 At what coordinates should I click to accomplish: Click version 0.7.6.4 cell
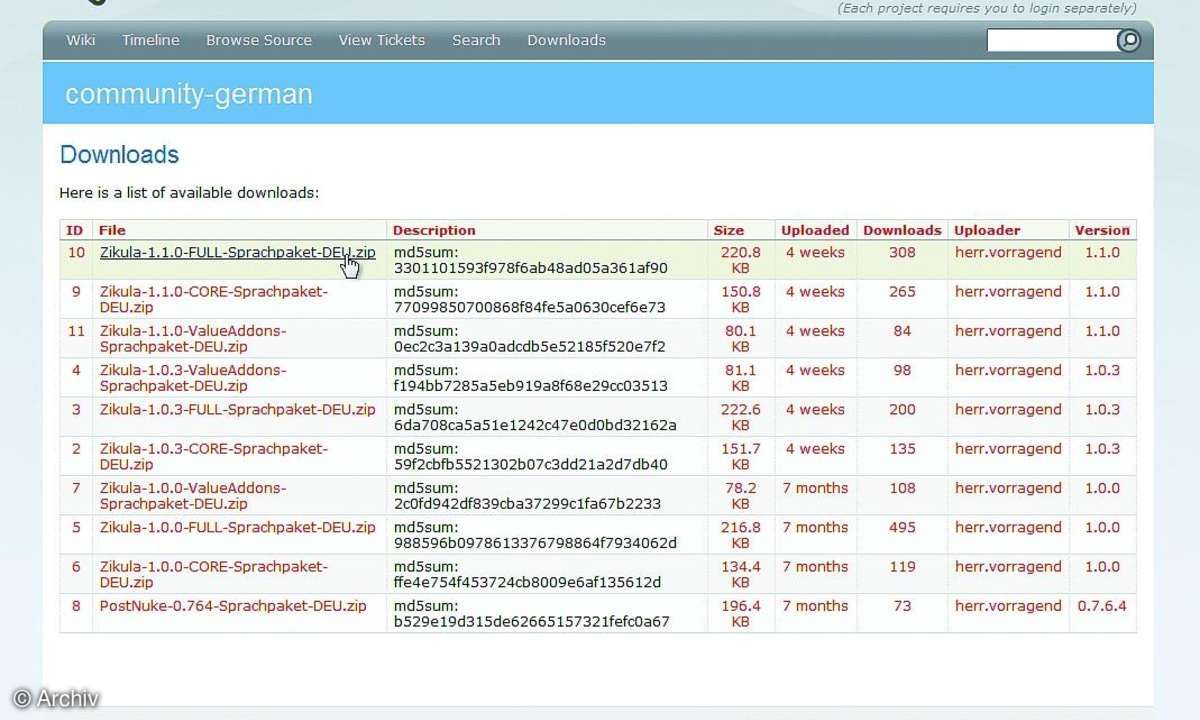coord(1102,606)
